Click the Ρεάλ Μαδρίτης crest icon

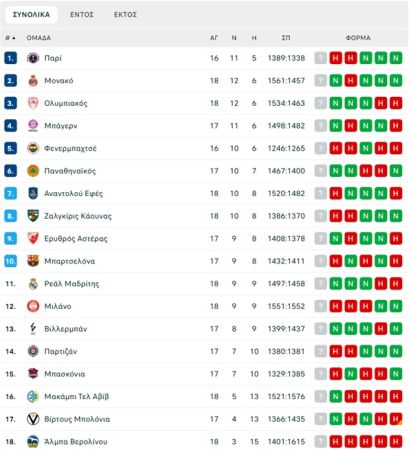click(33, 284)
